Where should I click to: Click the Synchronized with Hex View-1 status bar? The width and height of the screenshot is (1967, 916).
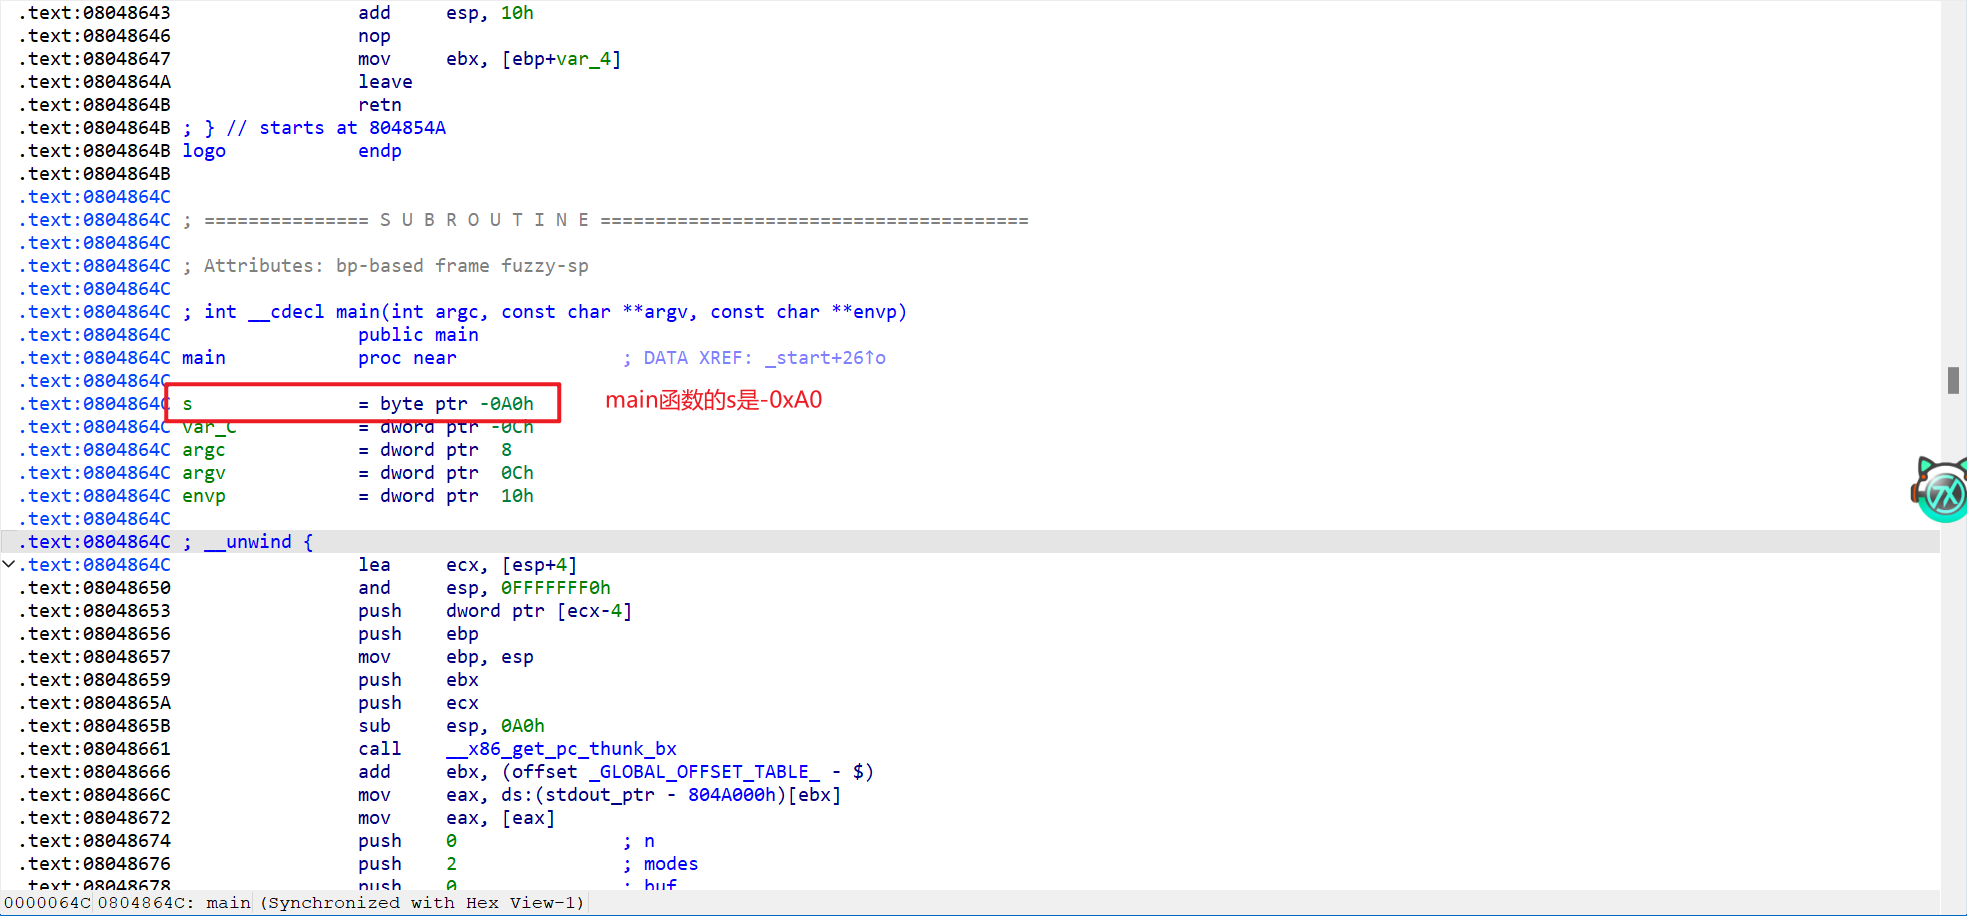click(420, 902)
